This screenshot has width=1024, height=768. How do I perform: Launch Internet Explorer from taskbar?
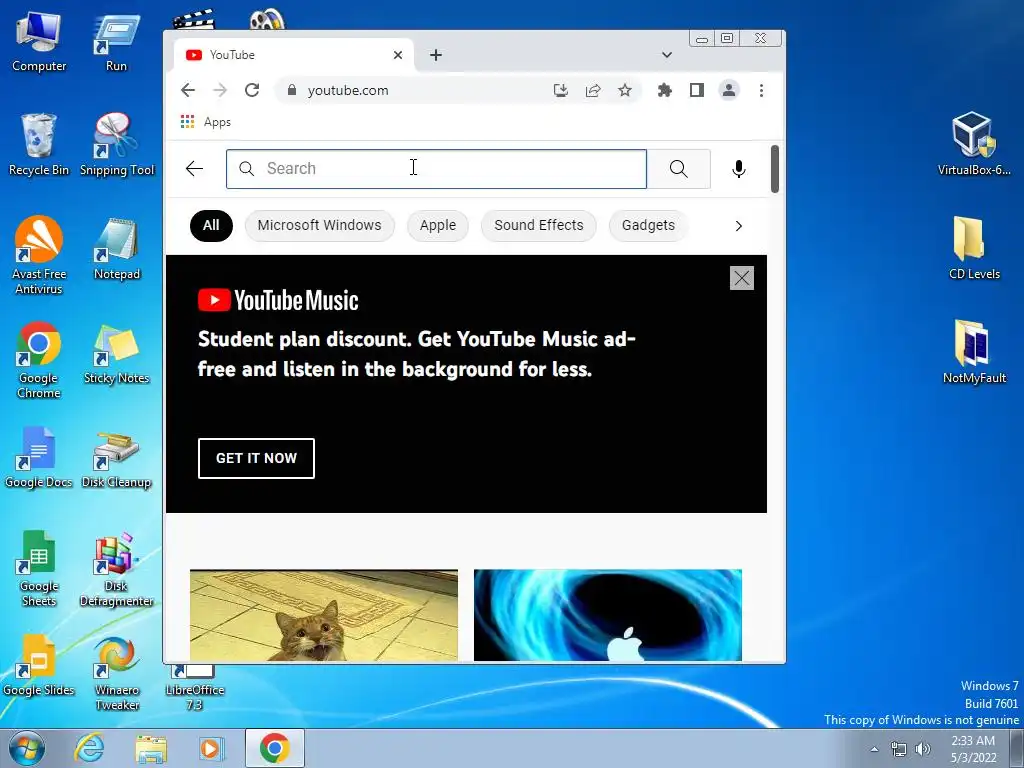(x=89, y=748)
